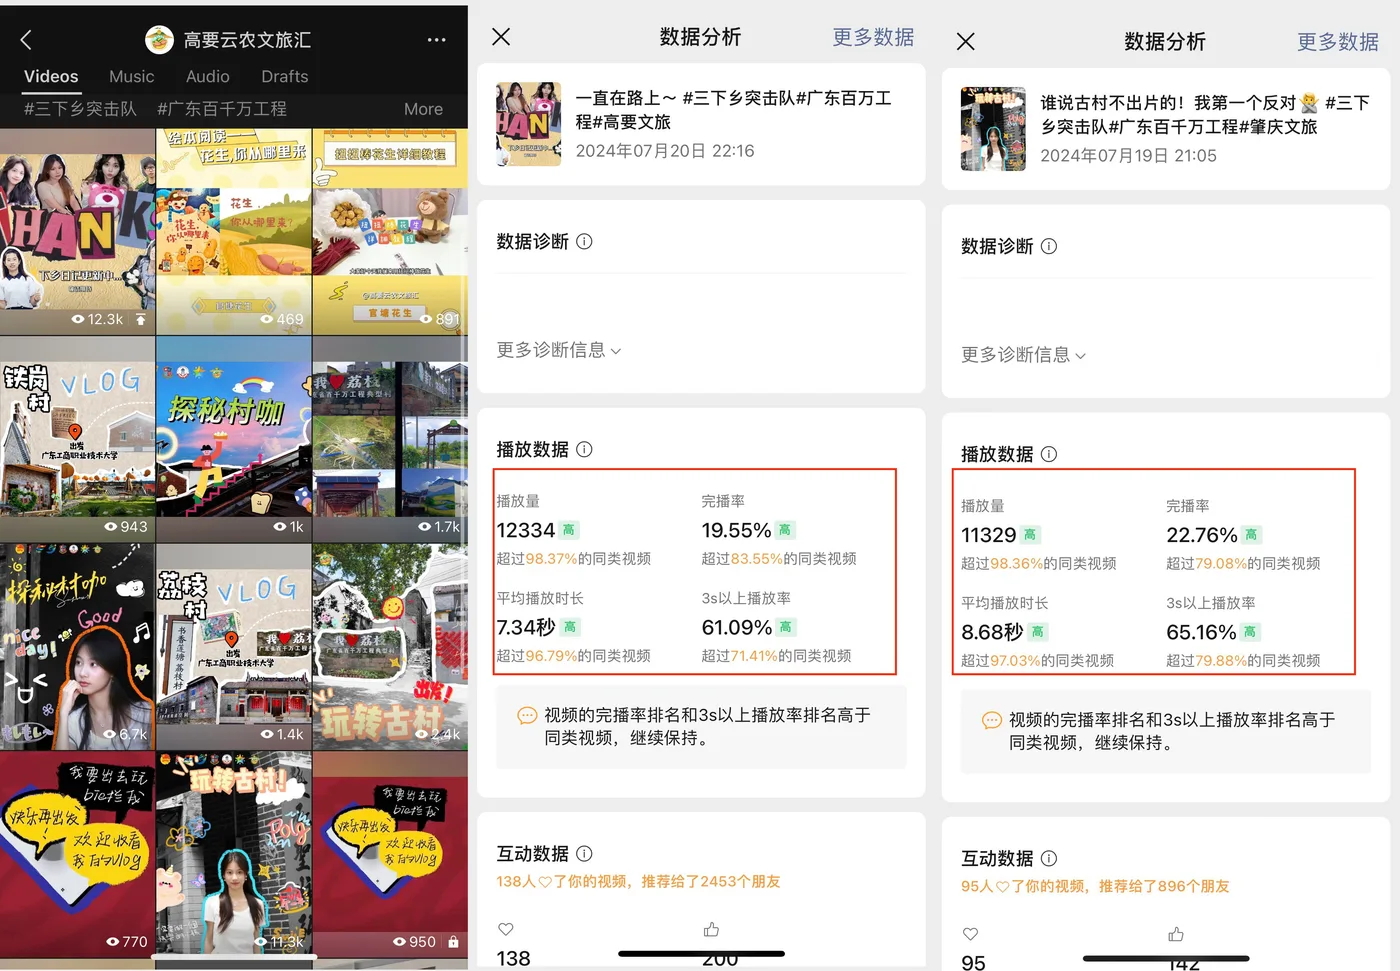Tap info icon beside 播放数据 in right panel

[1049, 454]
